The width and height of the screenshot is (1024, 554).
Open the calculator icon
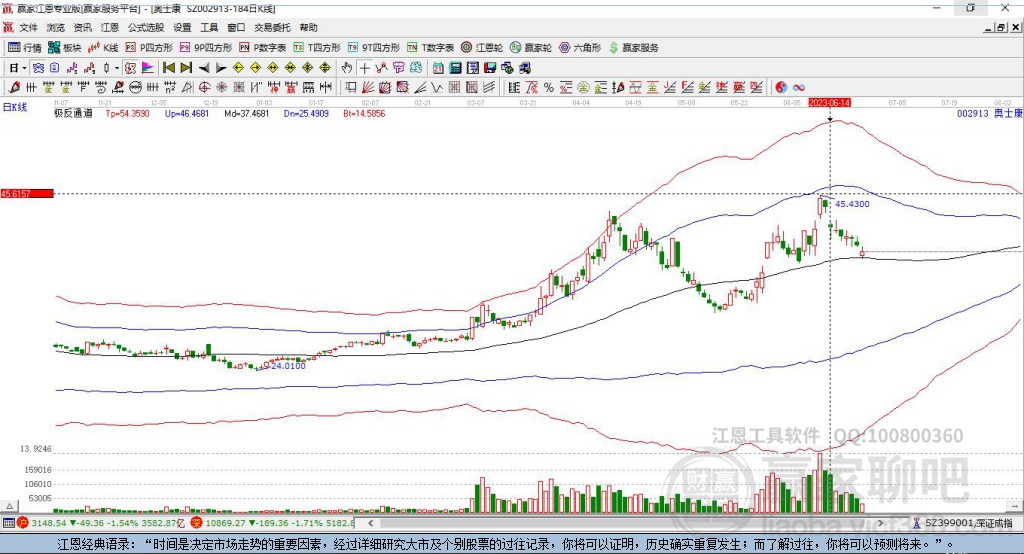click(455, 68)
